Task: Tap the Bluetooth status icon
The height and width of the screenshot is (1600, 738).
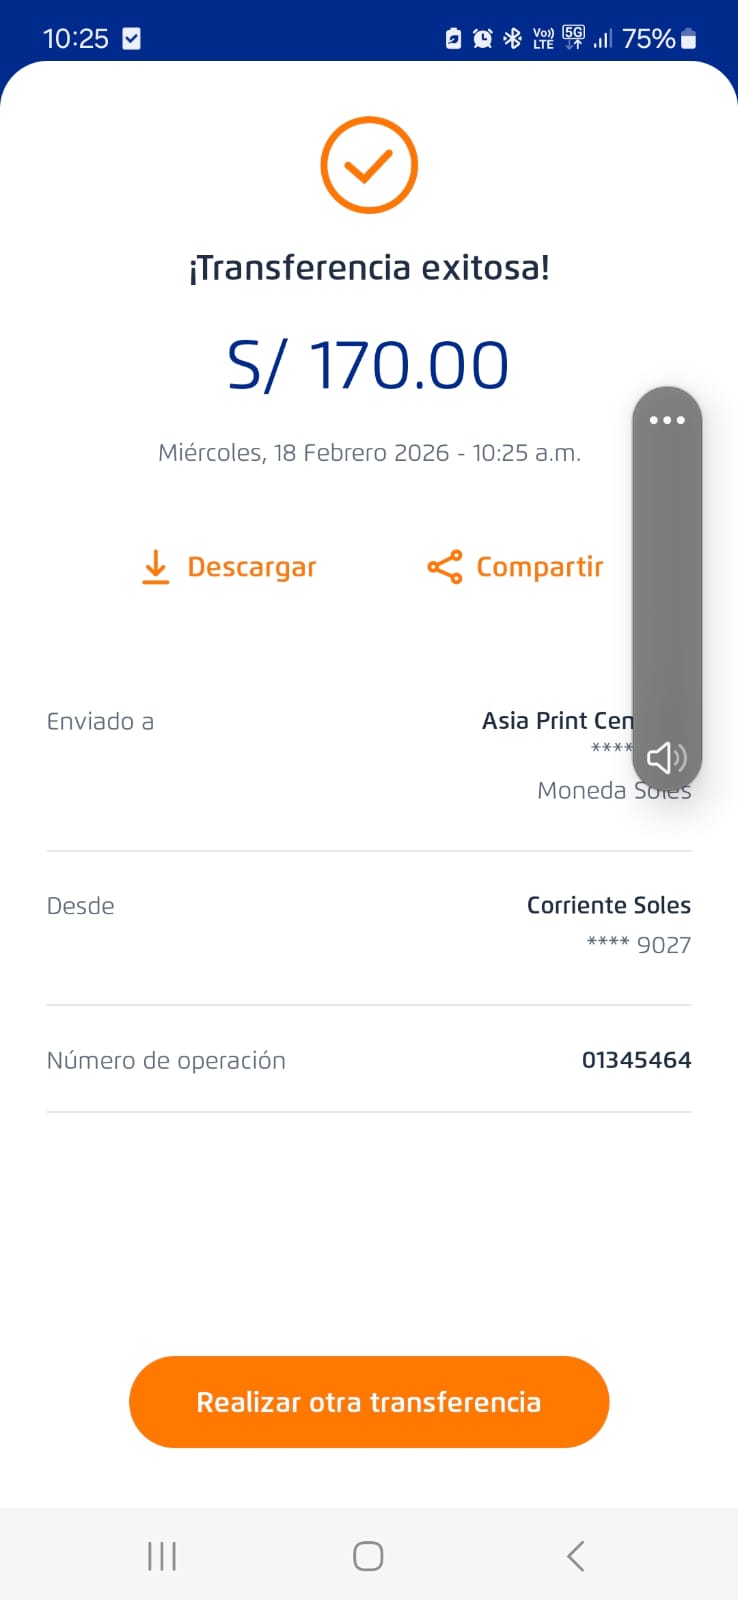Action: 512,39
